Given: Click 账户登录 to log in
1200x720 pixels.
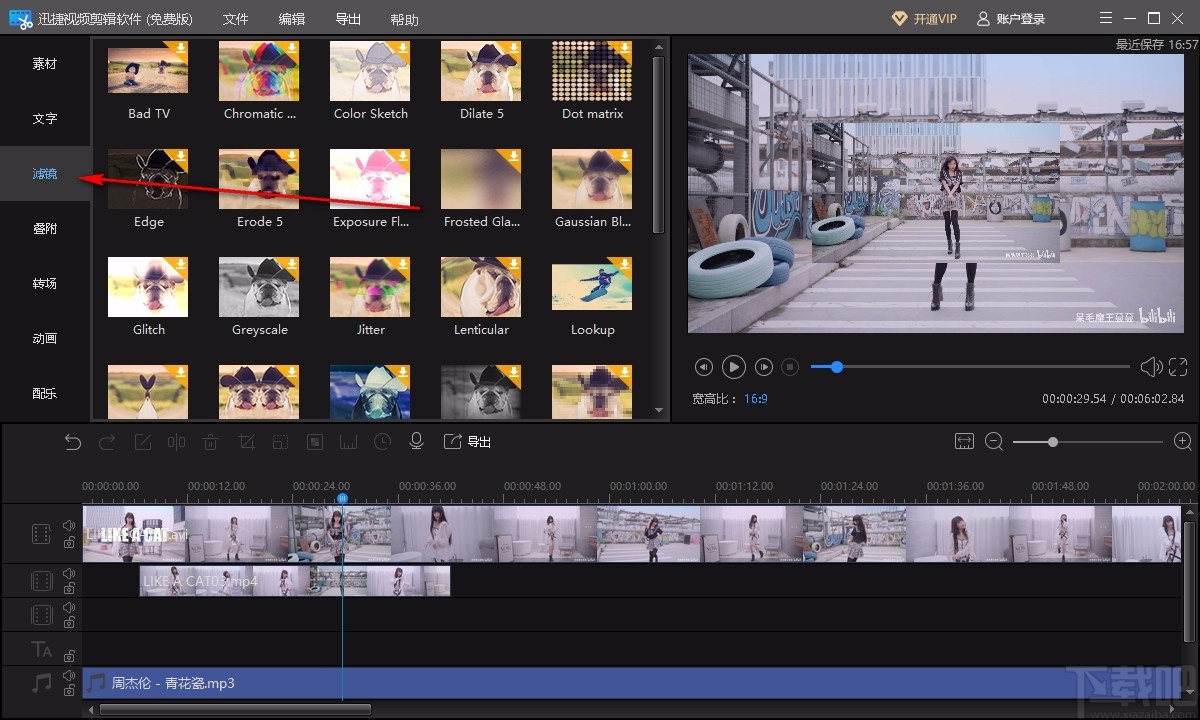Looking at the screenshot, I should [x=1011, y=19].
